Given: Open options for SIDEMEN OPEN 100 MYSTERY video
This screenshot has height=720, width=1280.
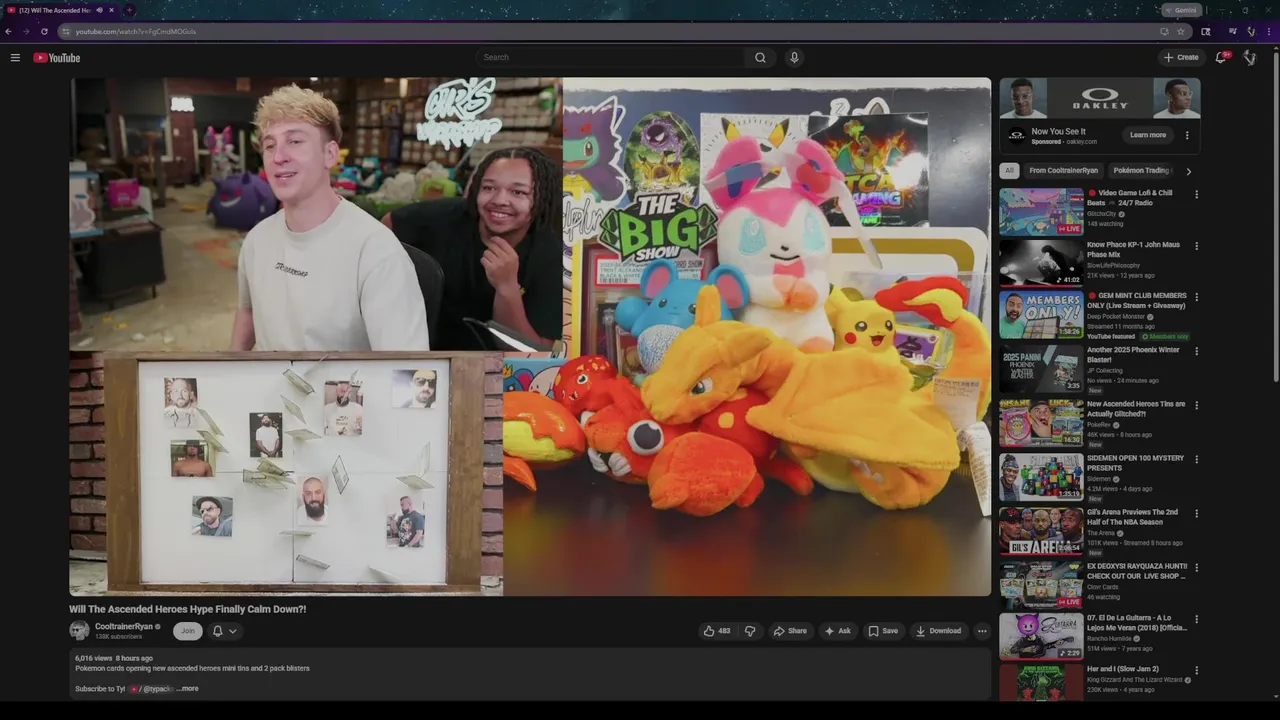Looking at the screenshot, I should 1196,460.
